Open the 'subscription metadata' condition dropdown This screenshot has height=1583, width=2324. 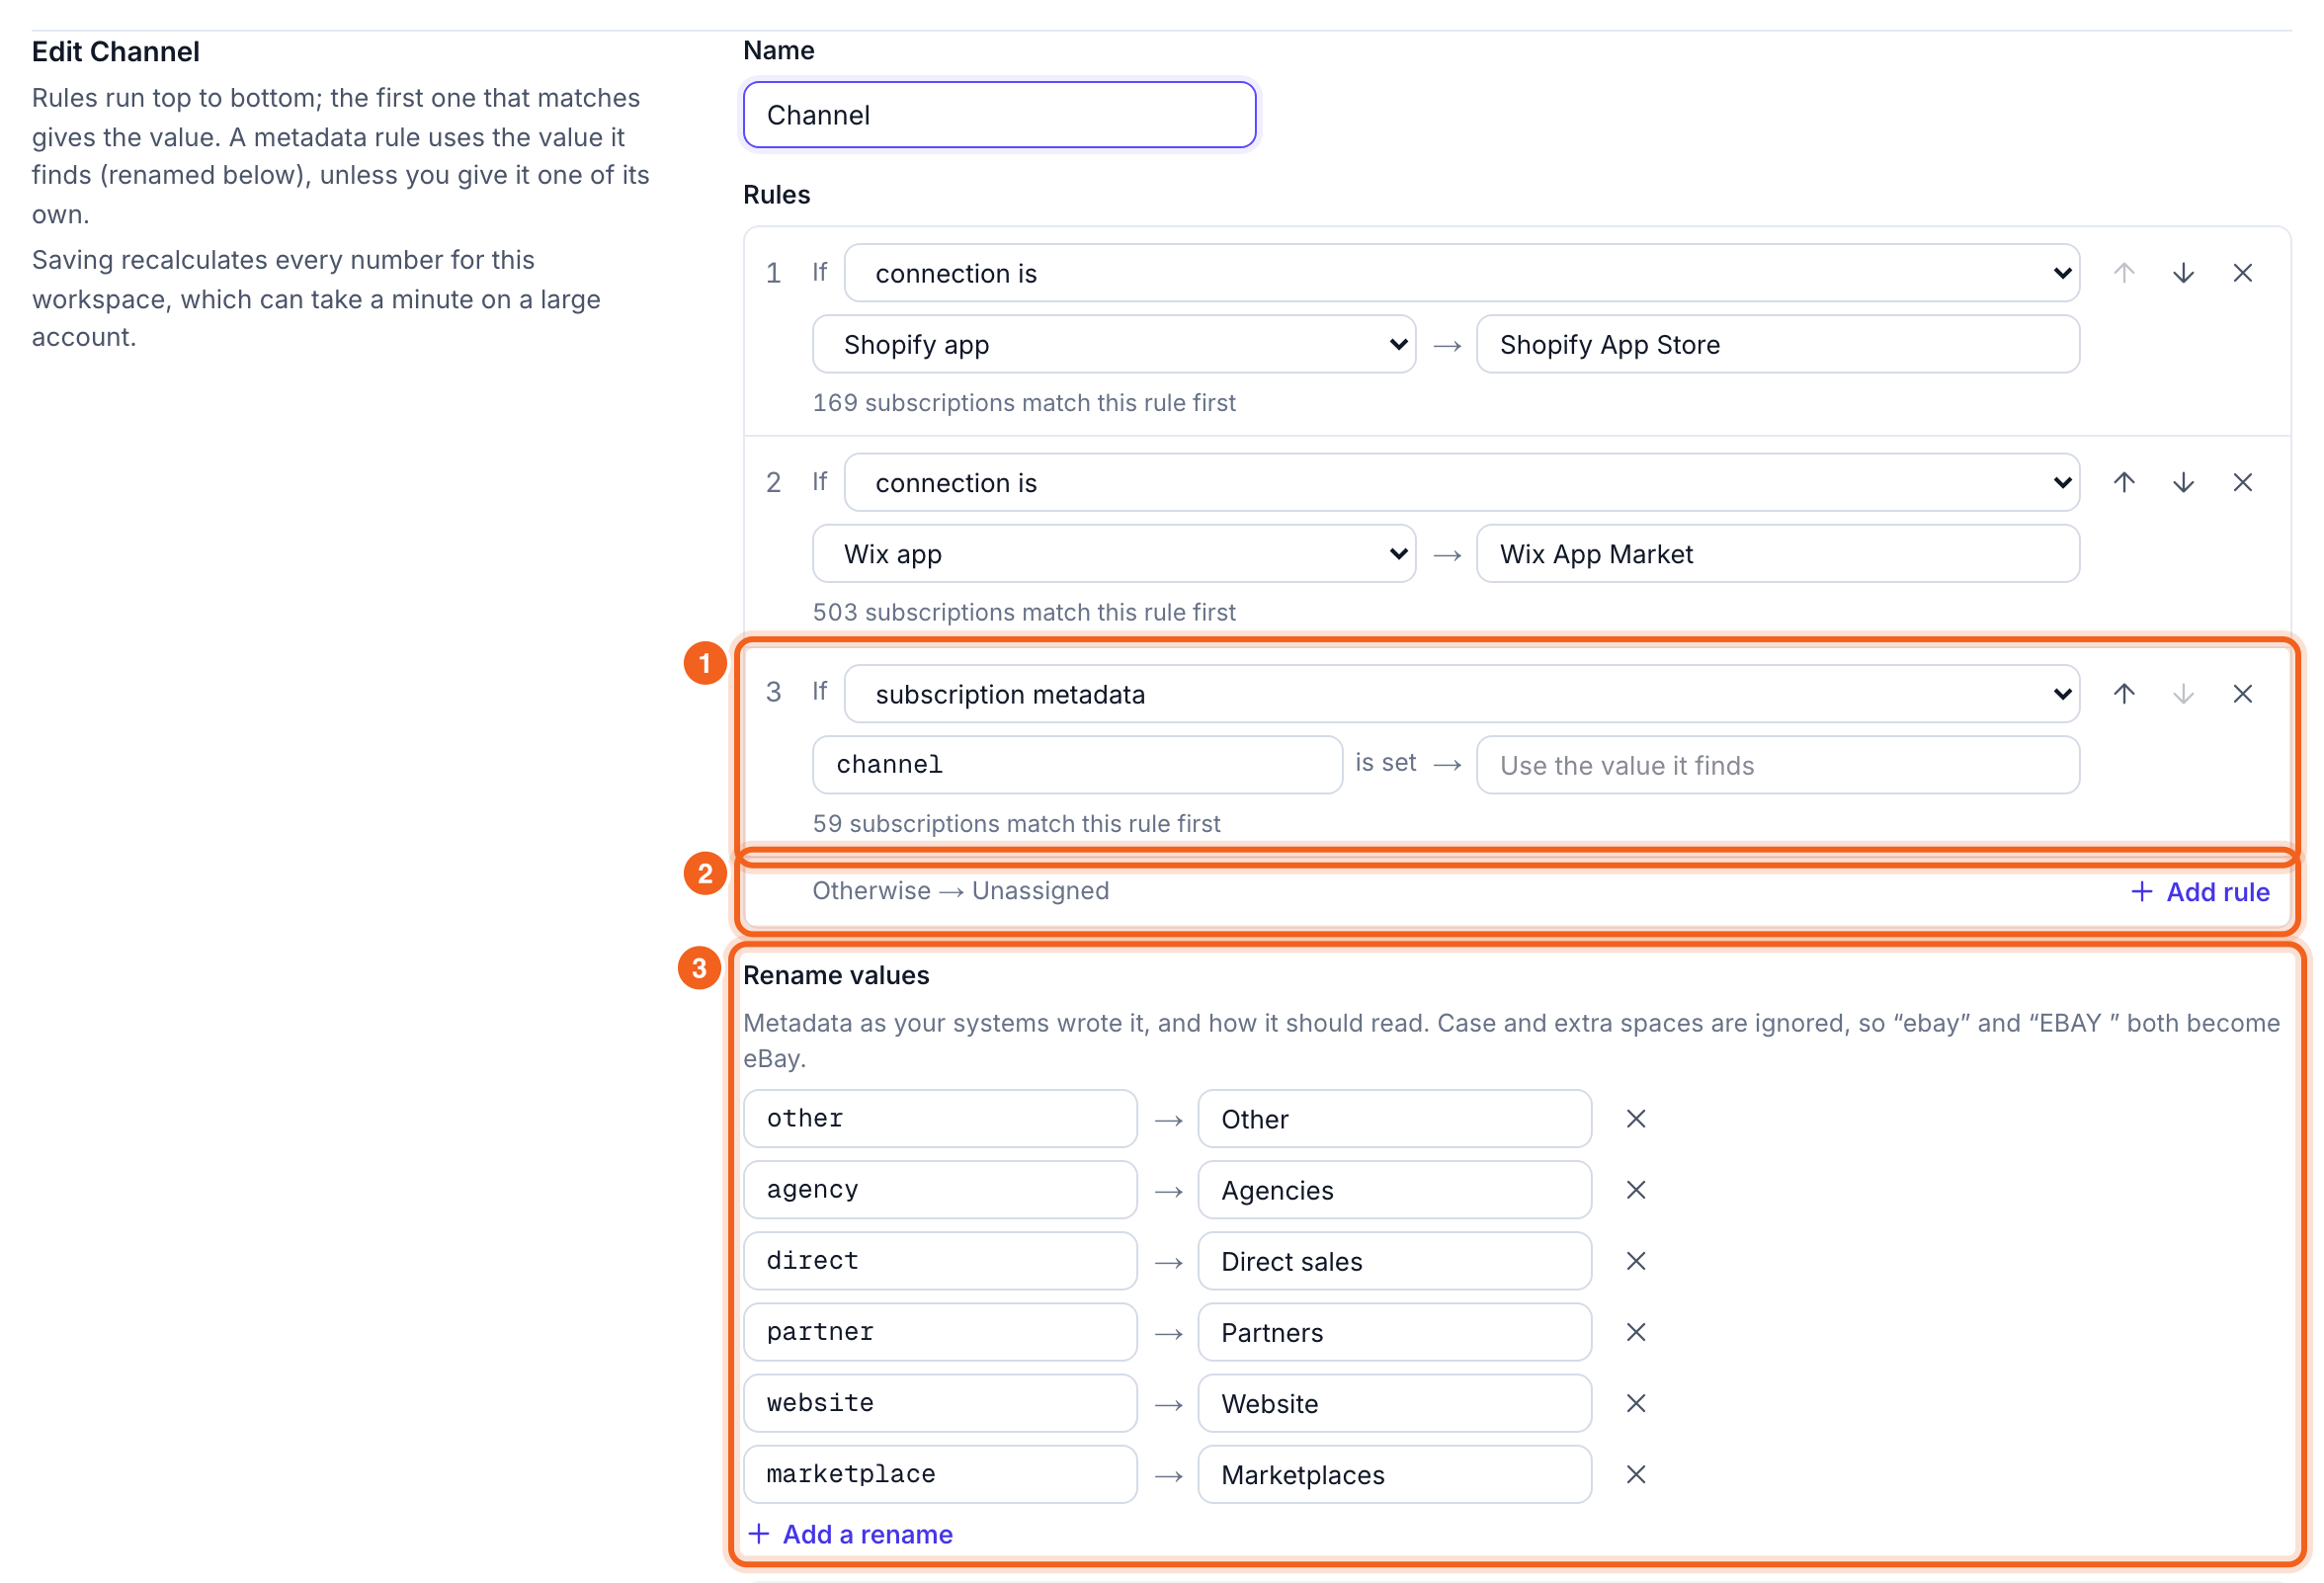click(1462, 694)
